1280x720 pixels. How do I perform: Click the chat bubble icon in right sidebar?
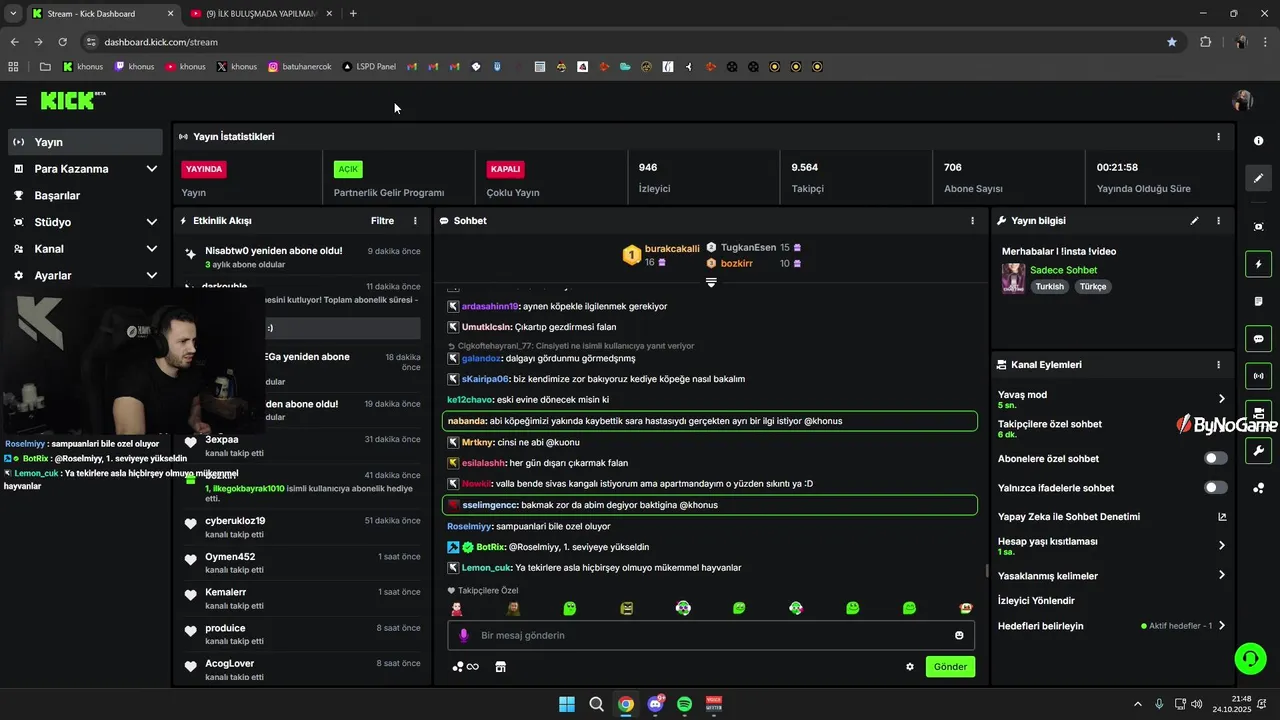click(x=1258, y=339)
